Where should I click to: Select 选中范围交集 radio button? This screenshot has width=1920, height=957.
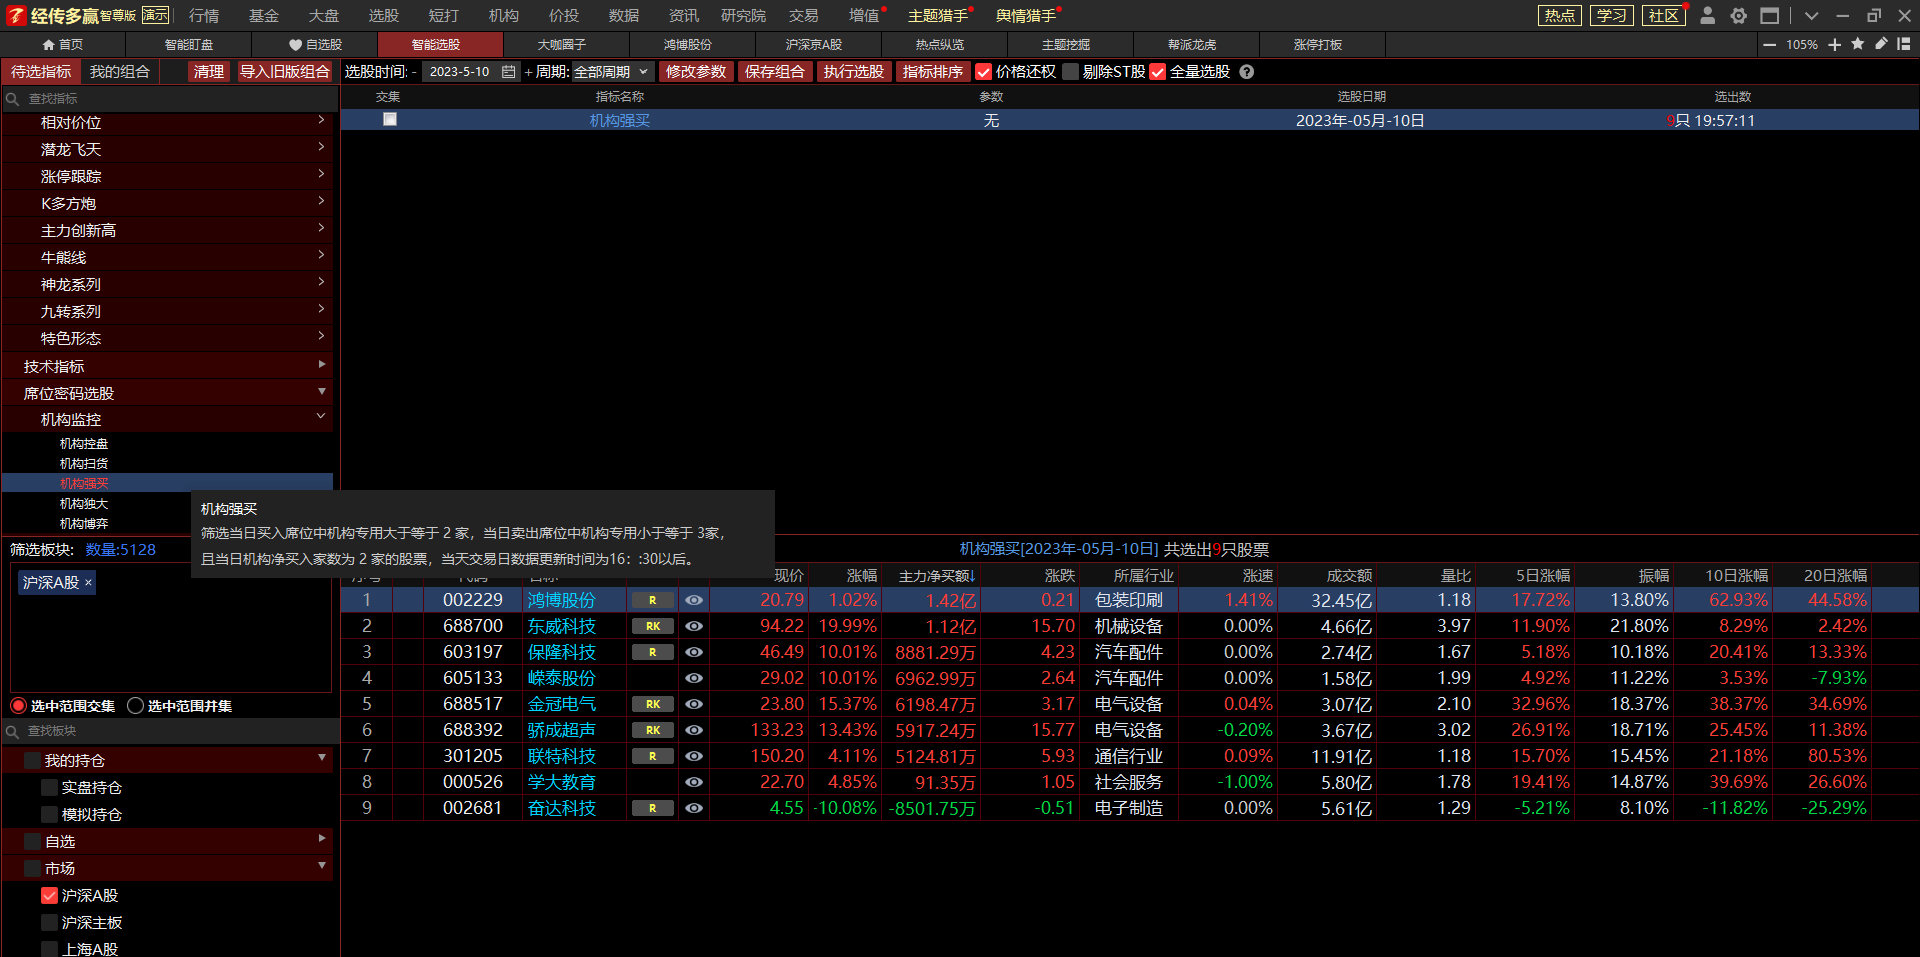[x=19, y=706]
